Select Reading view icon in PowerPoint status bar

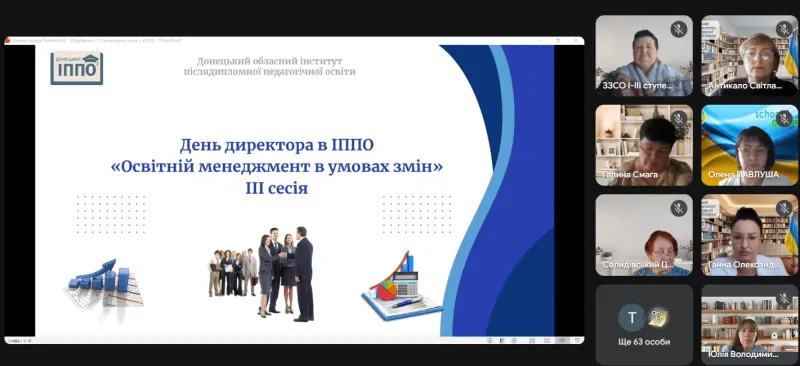(x=562, y=340)
